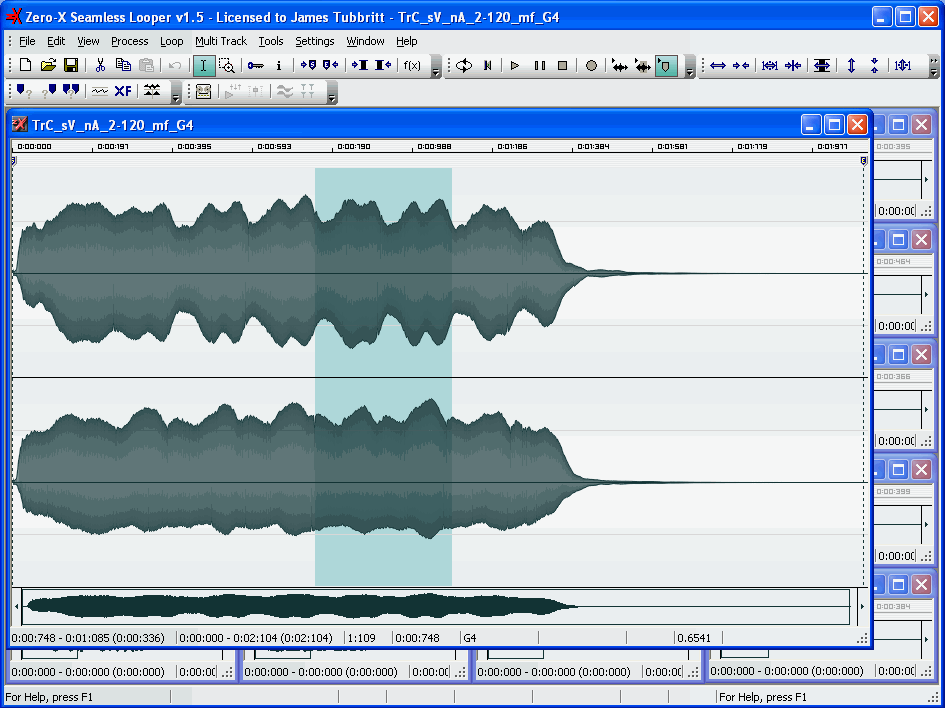The image size is (945, 708).
Task: Open the f(x) function tool
Action: tap(412, 65)
